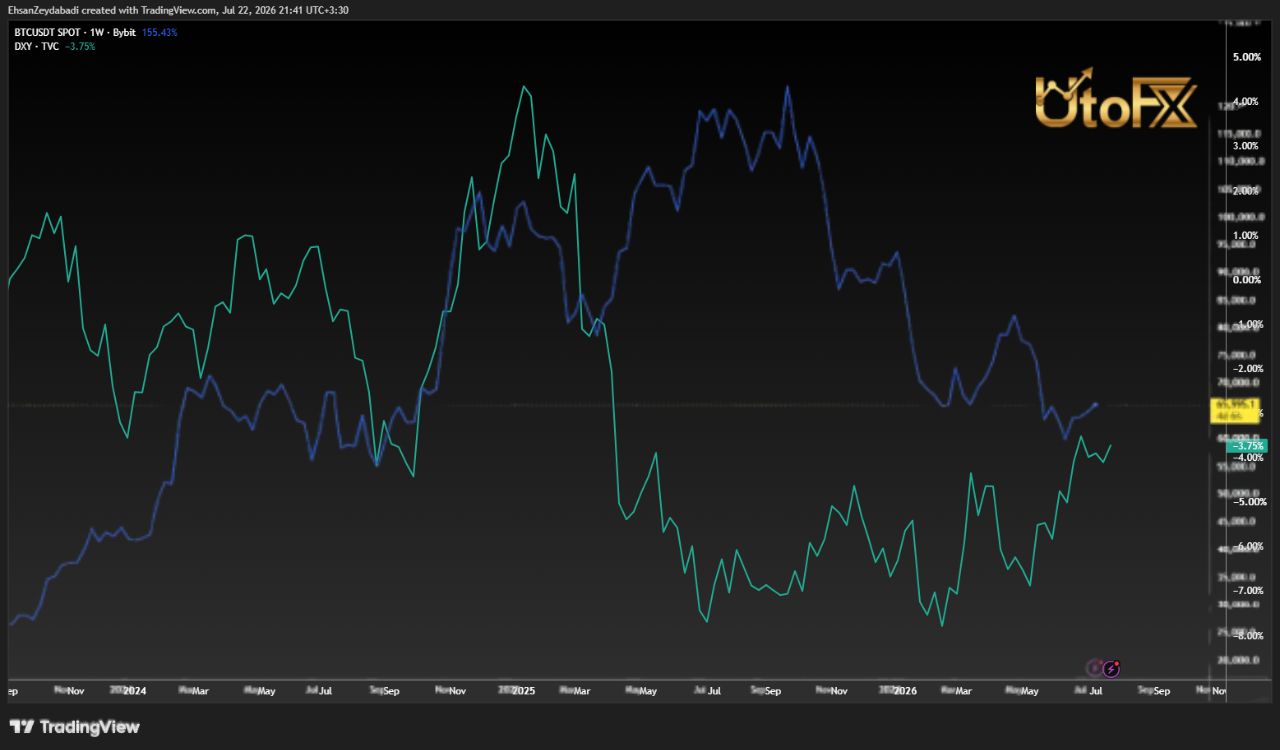Click the teal -3.75% value in legend
The width and height of the screenshot is (1280, 750).
79,46
